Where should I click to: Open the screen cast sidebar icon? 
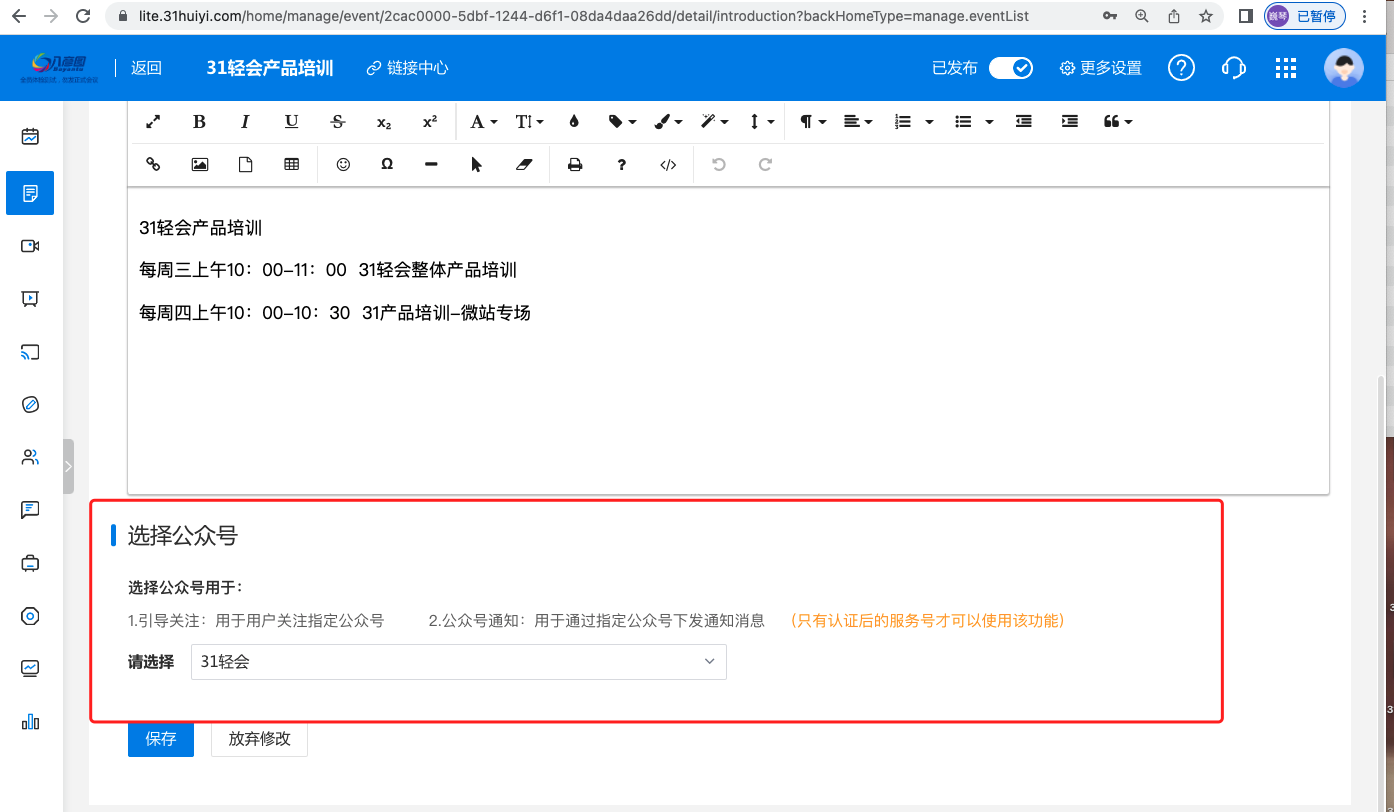point(30,352)
